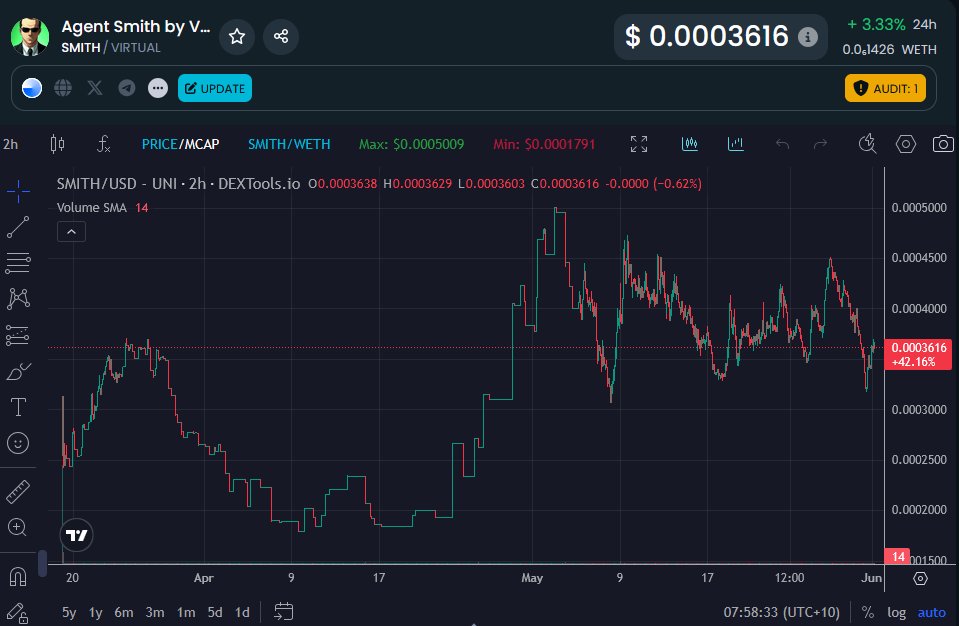The image size is (959, 626).
Task: Open the candlestick chart style menu
Action: coord(57,144)
